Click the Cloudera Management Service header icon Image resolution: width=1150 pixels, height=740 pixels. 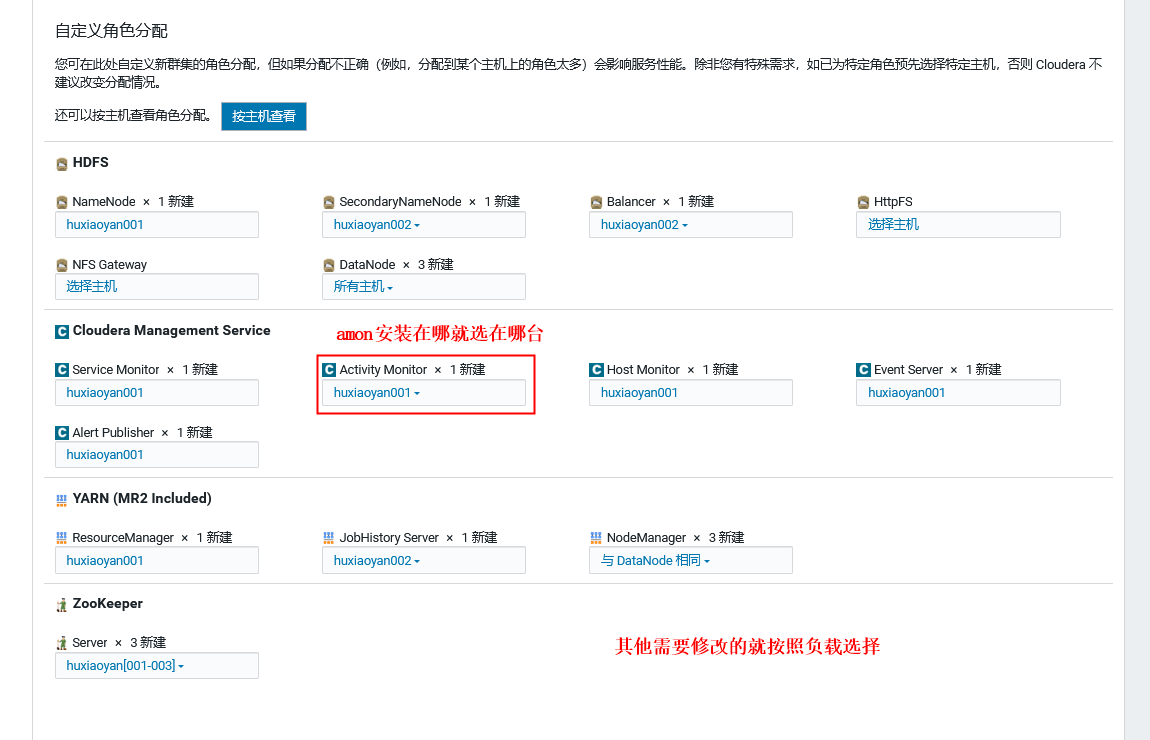tap(62, 331)
